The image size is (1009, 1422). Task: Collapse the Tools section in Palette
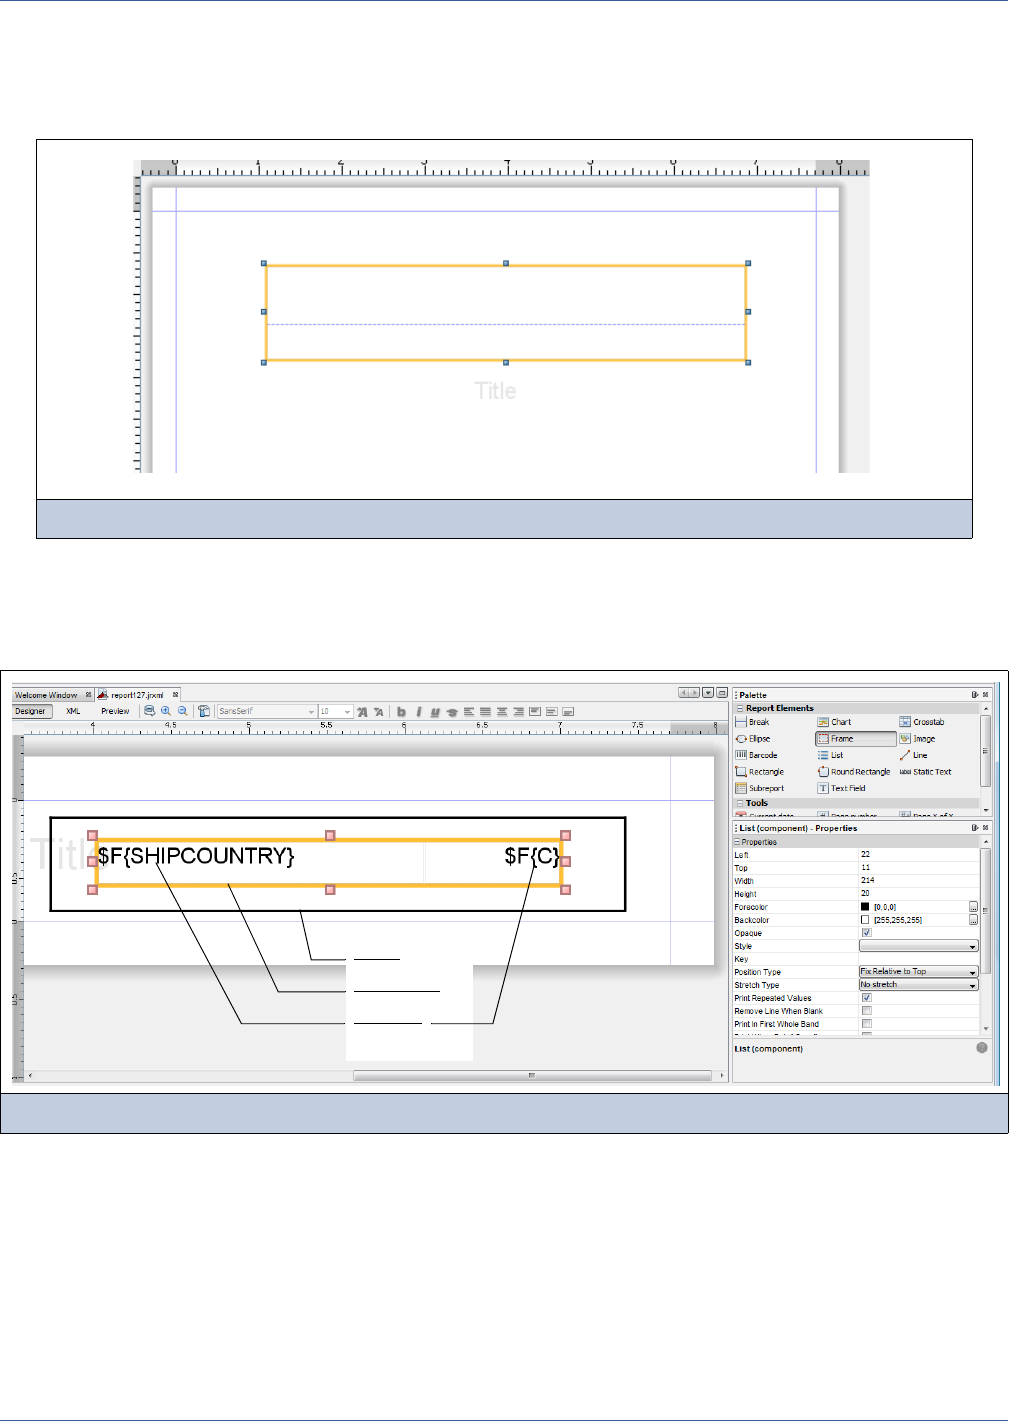pos(740,803)
